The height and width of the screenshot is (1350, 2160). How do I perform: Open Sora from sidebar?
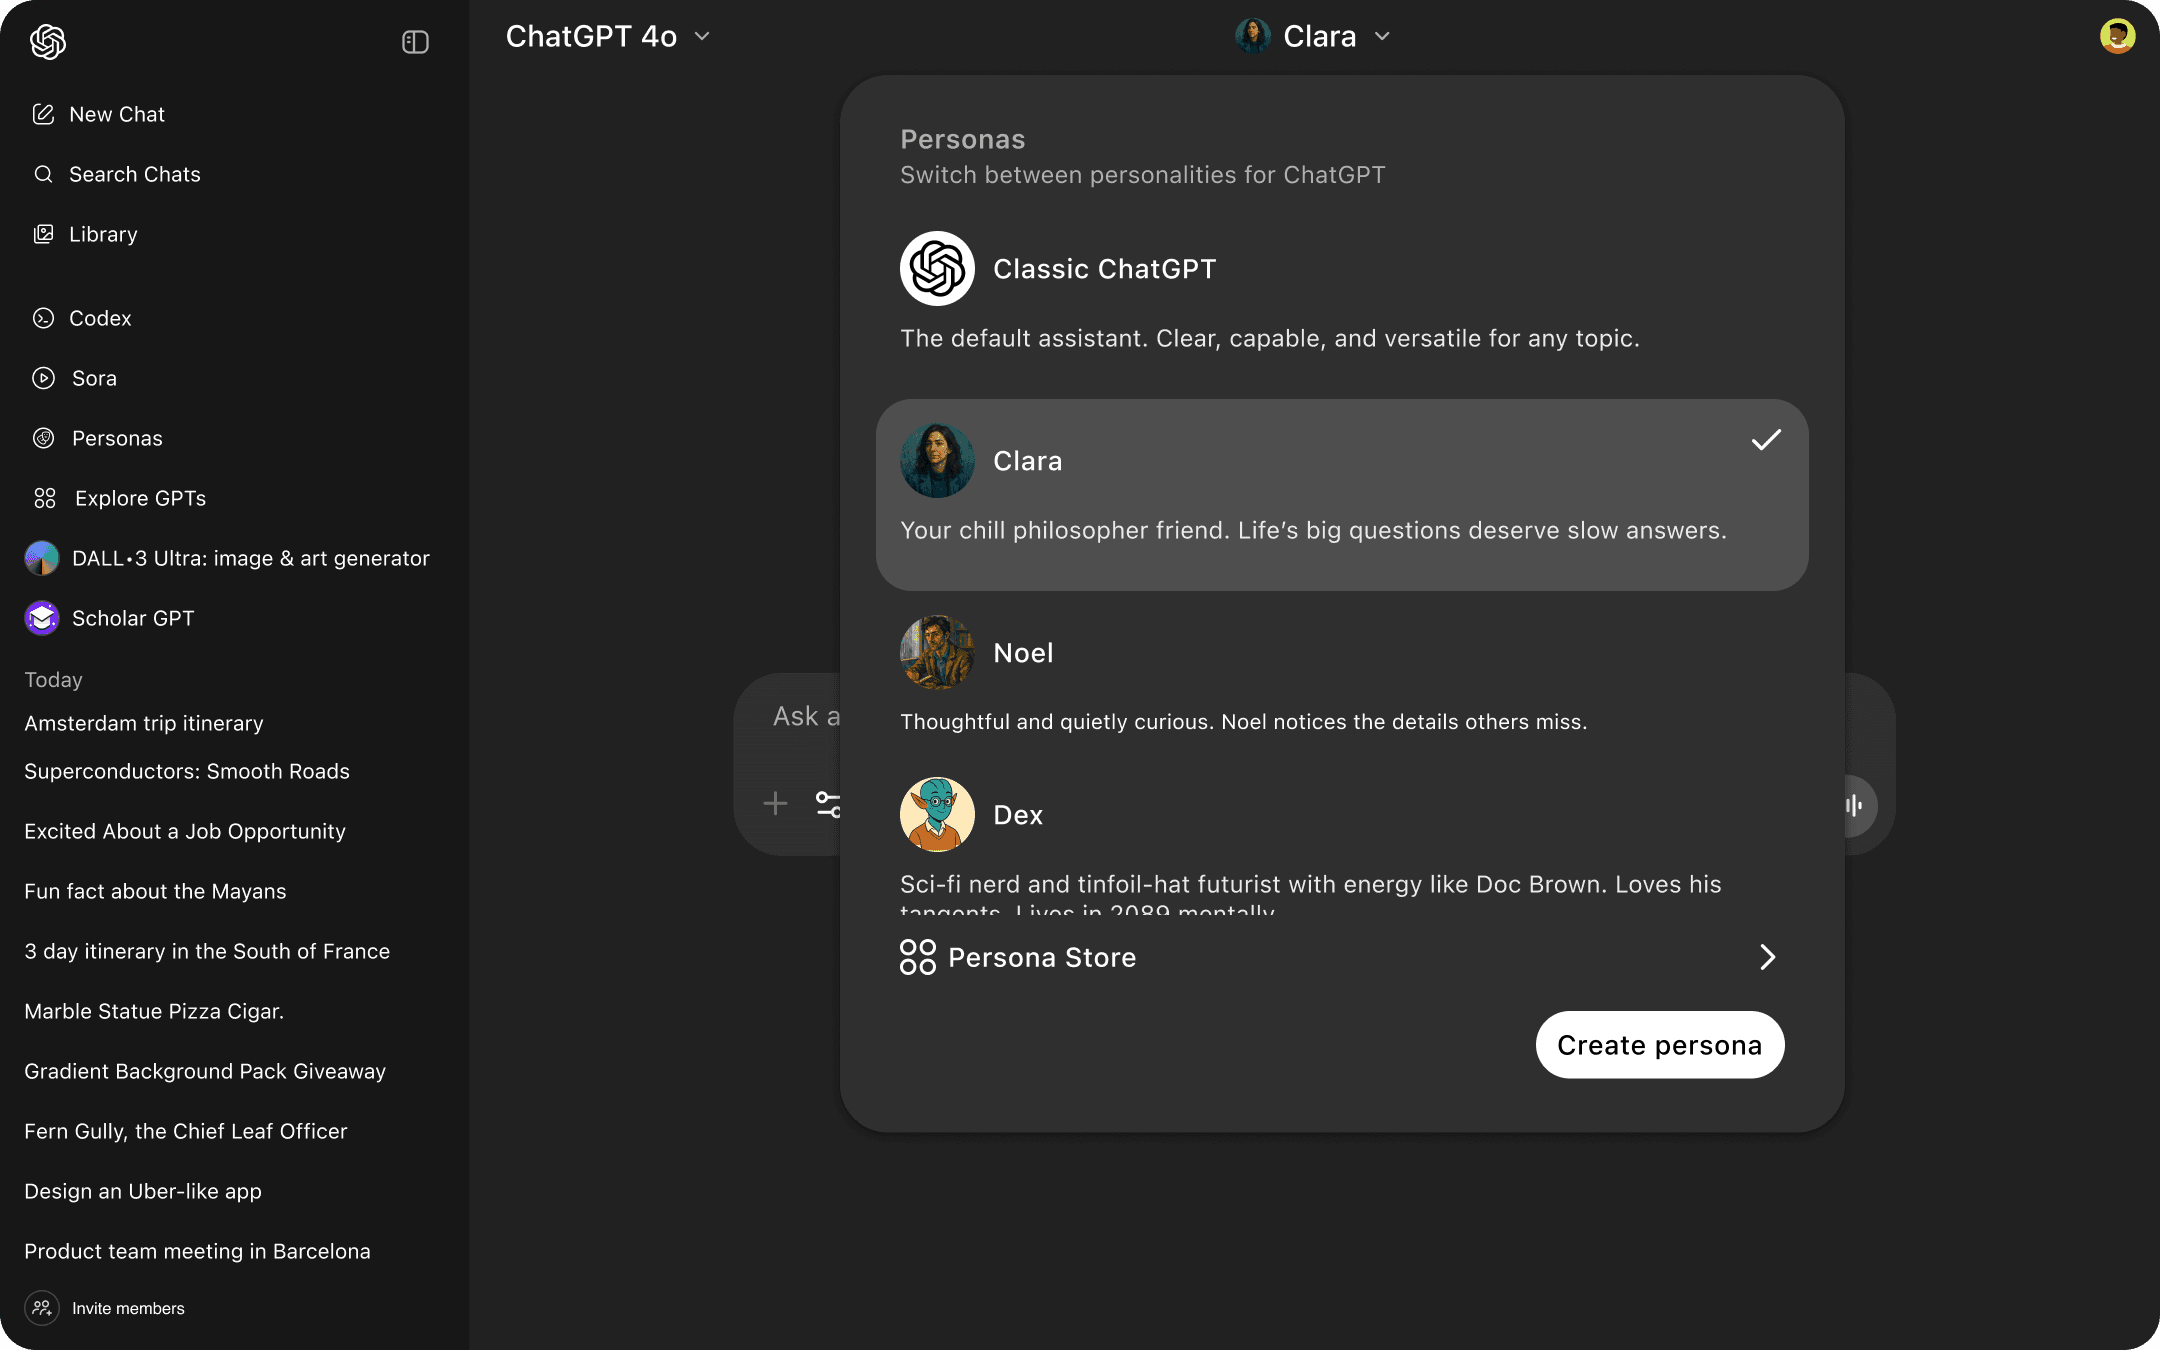point(75,378)
